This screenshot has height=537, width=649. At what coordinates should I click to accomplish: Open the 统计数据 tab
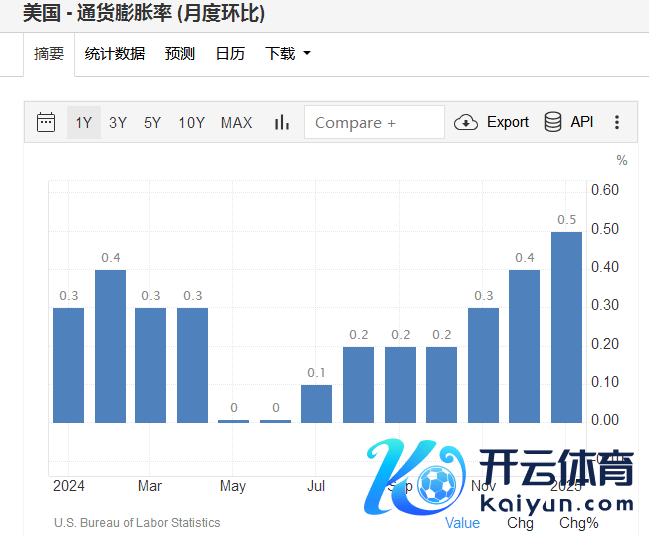pyautogui.click(x=115, y=53)
